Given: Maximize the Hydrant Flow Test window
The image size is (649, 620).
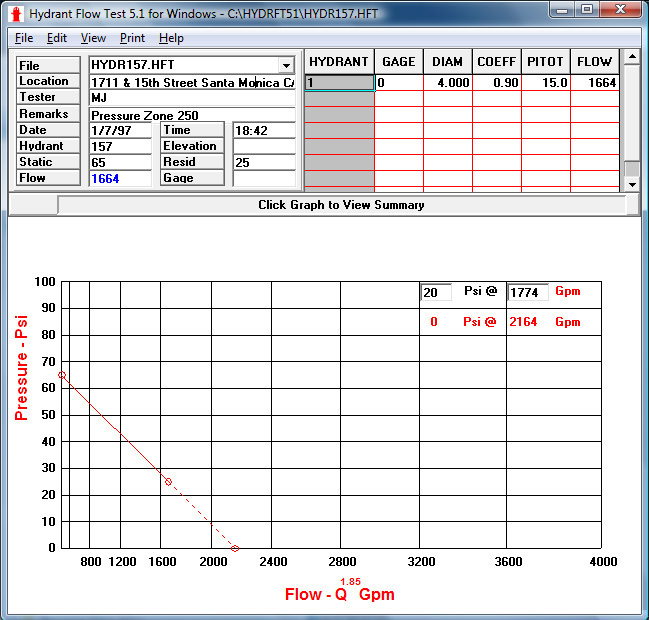Looking at the screenshot, I should click(587, 10).
